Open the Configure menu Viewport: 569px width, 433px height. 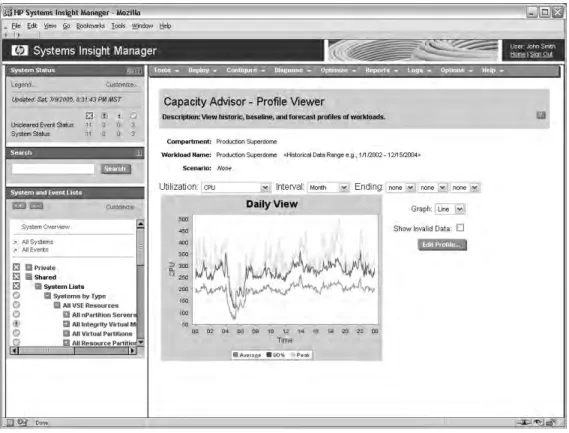click(x=246, y=70)
